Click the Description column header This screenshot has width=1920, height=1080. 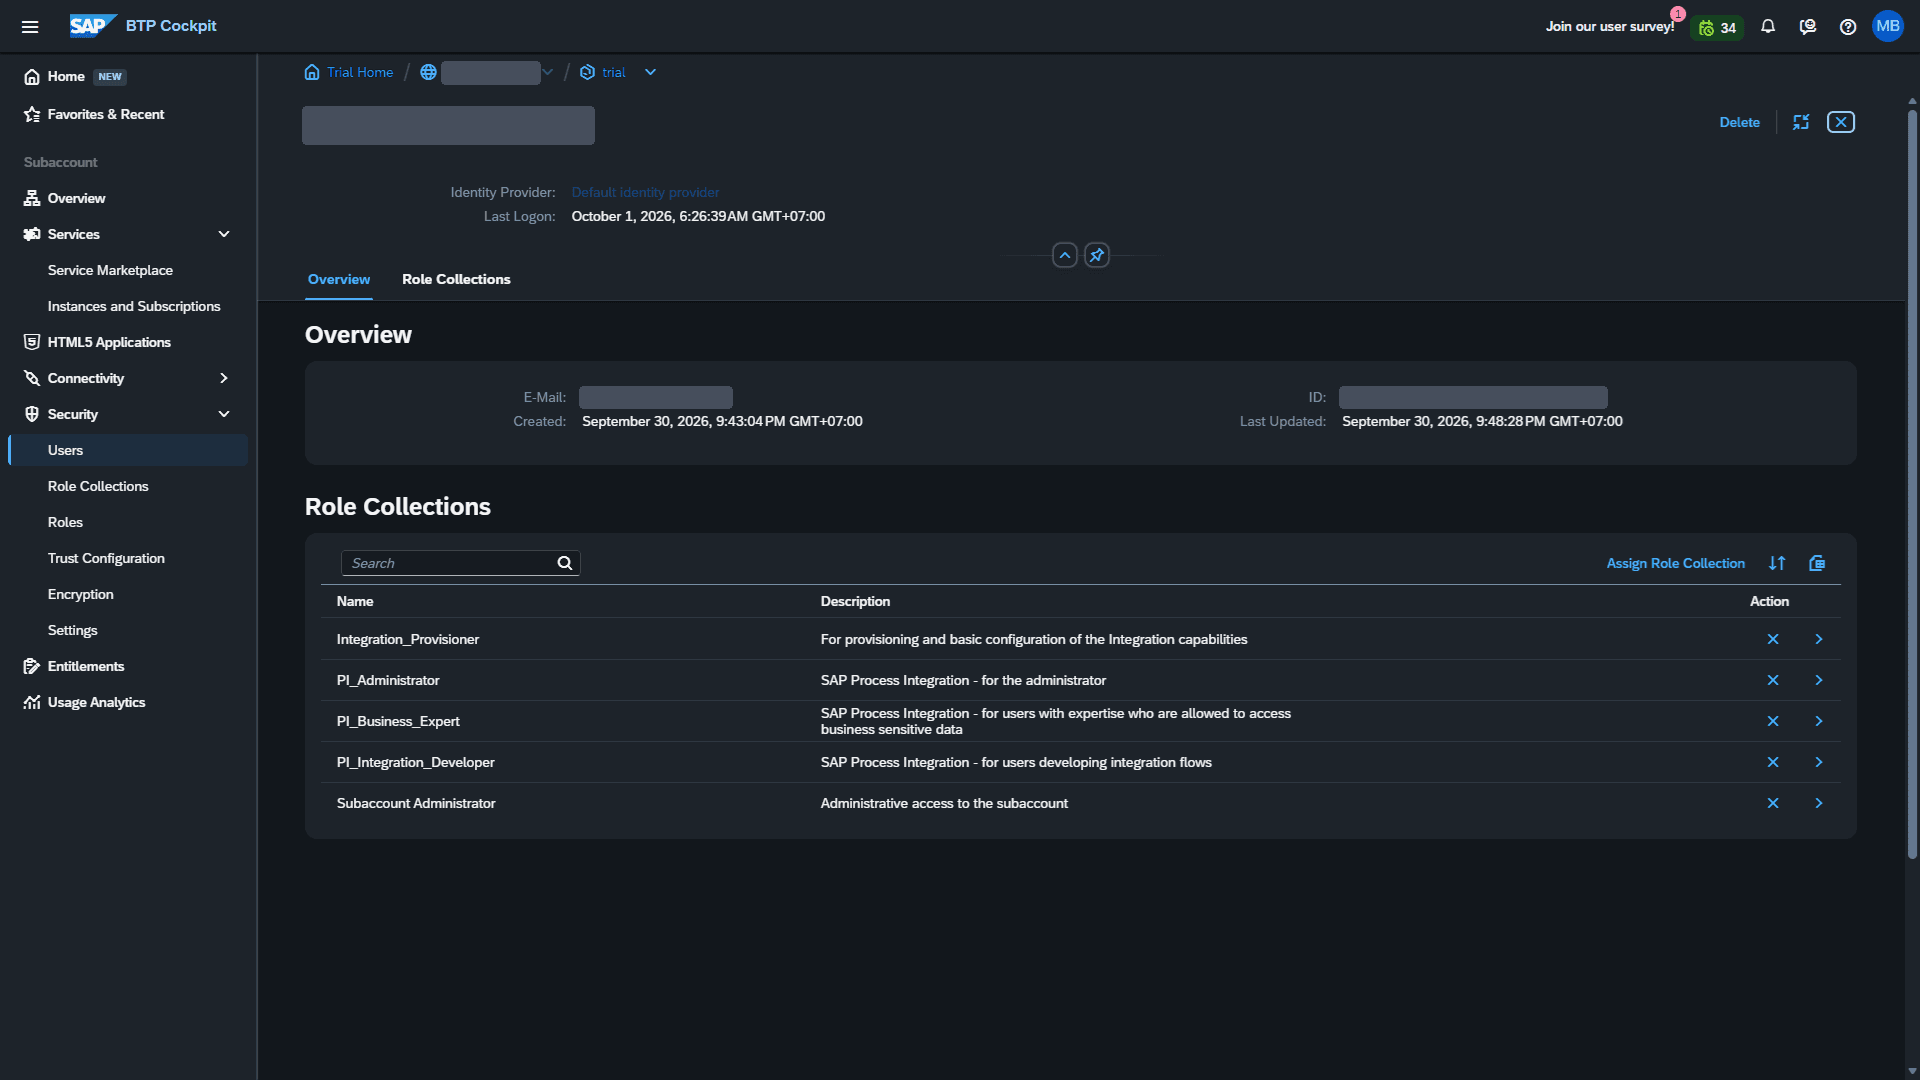tap(855, 601)
